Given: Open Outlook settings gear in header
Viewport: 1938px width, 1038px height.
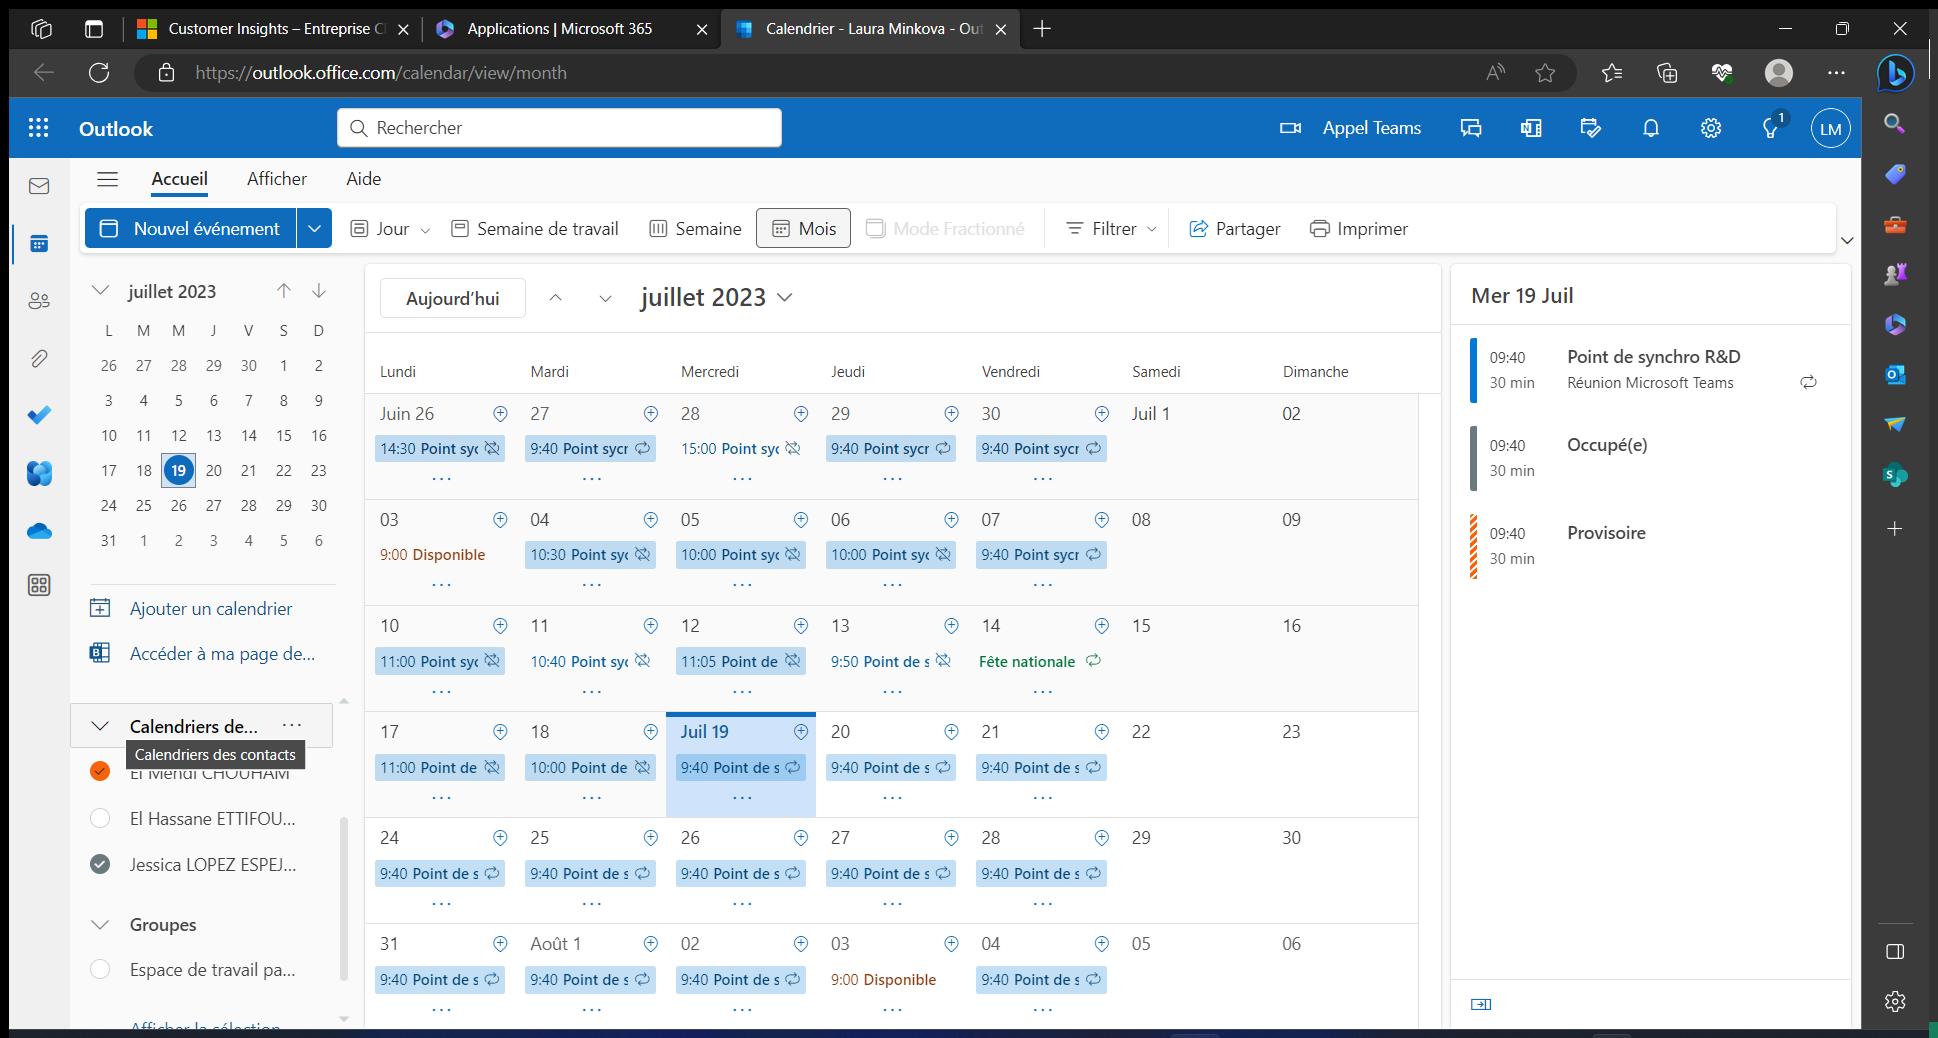Looking at the screenshot, I should (1711, 128).
